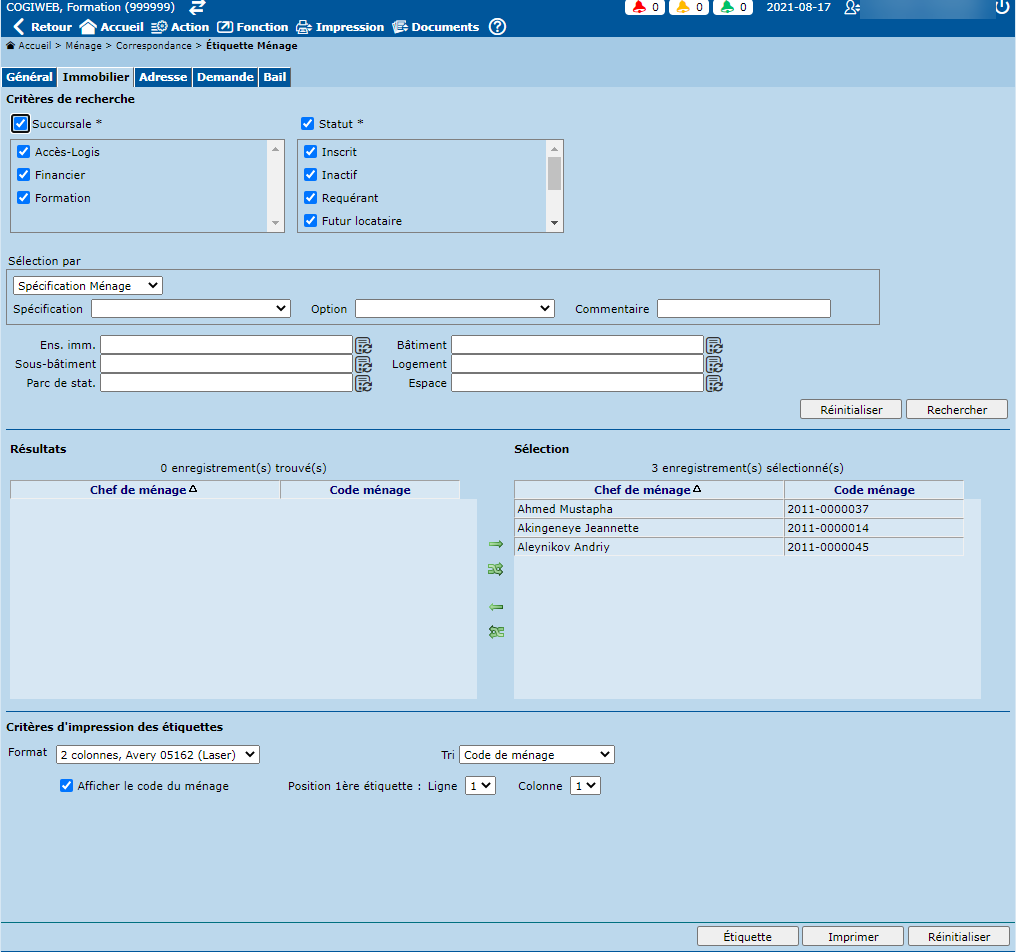Expand the Tri sort dropdown

coord(537,755)
